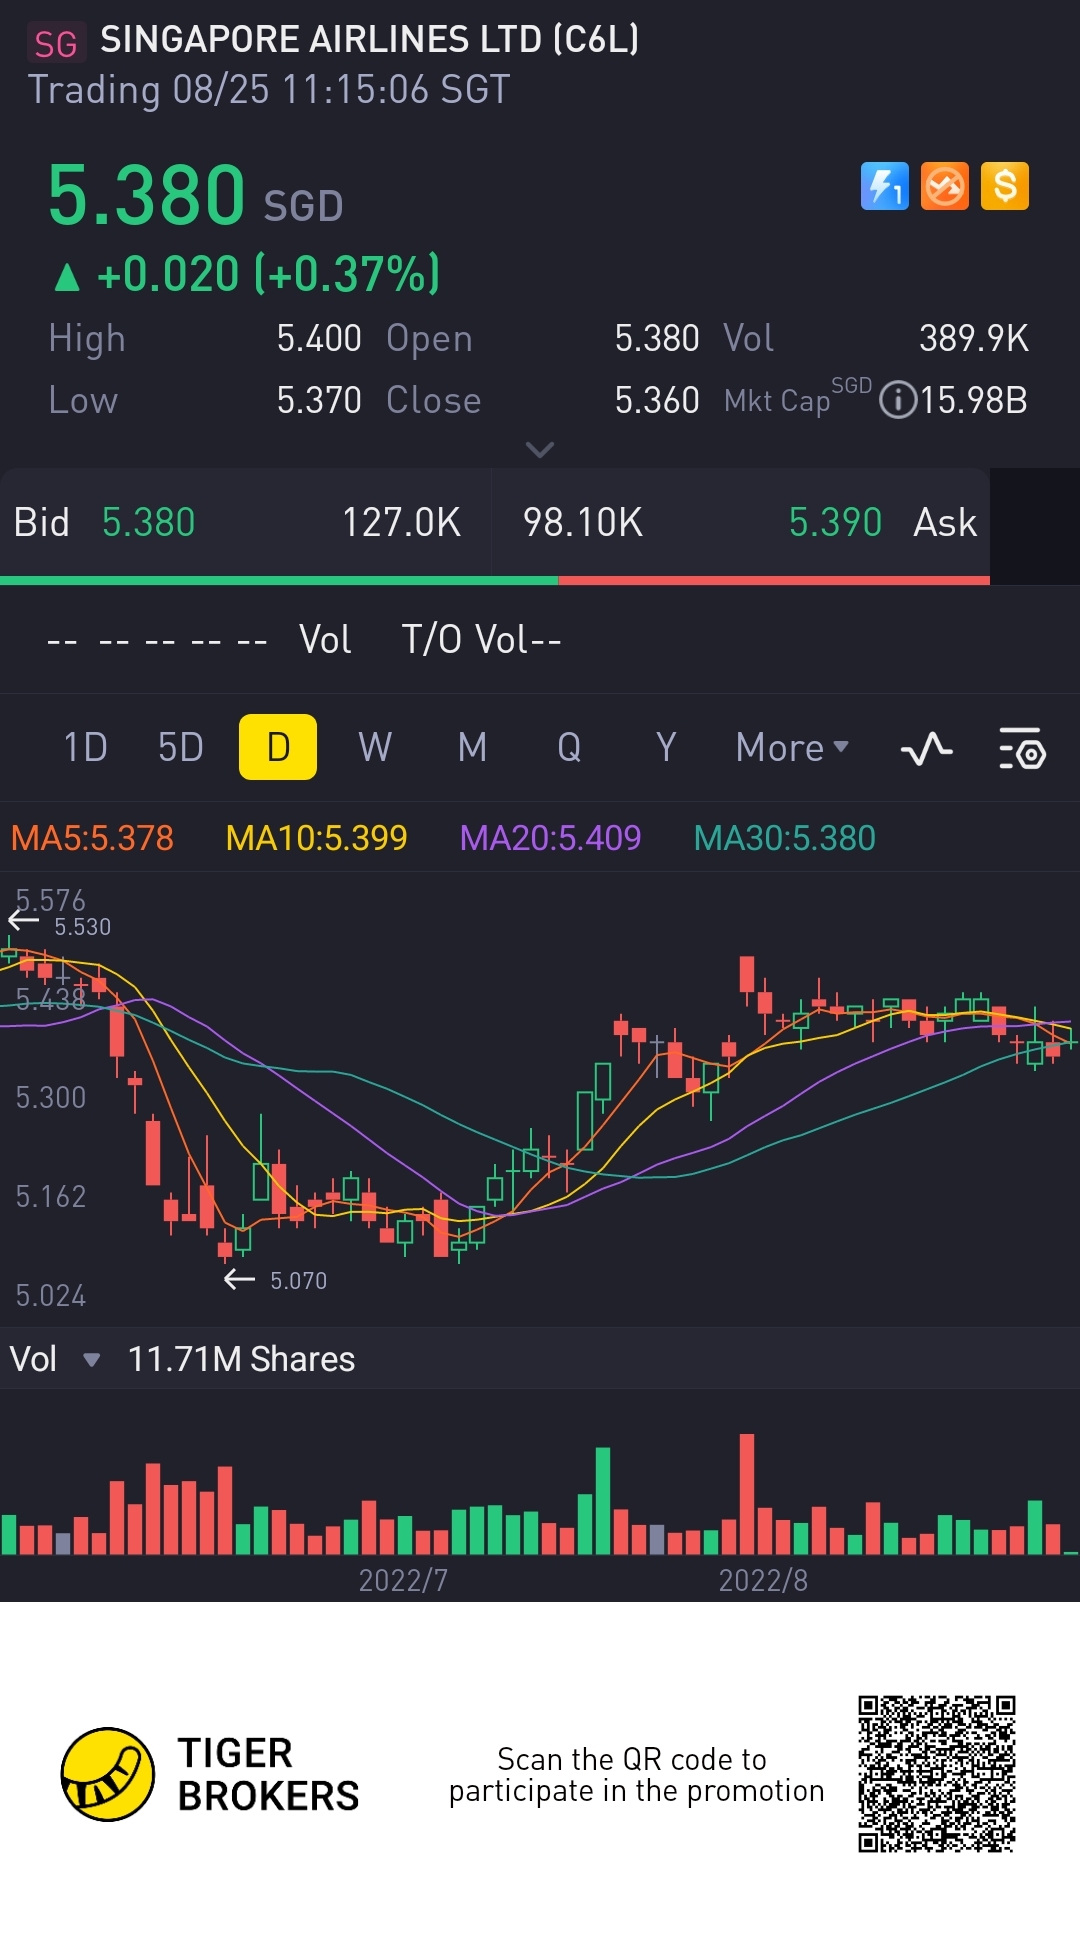
Task: Select the daily D chart tab
Action: tap(278, 747)
